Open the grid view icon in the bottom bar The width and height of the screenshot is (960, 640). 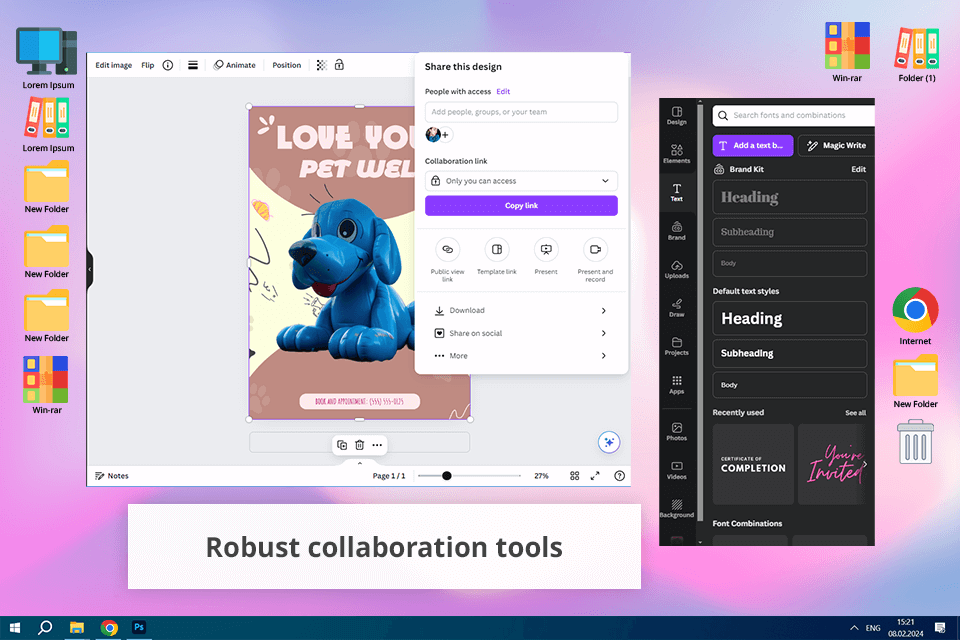(574, 476)
